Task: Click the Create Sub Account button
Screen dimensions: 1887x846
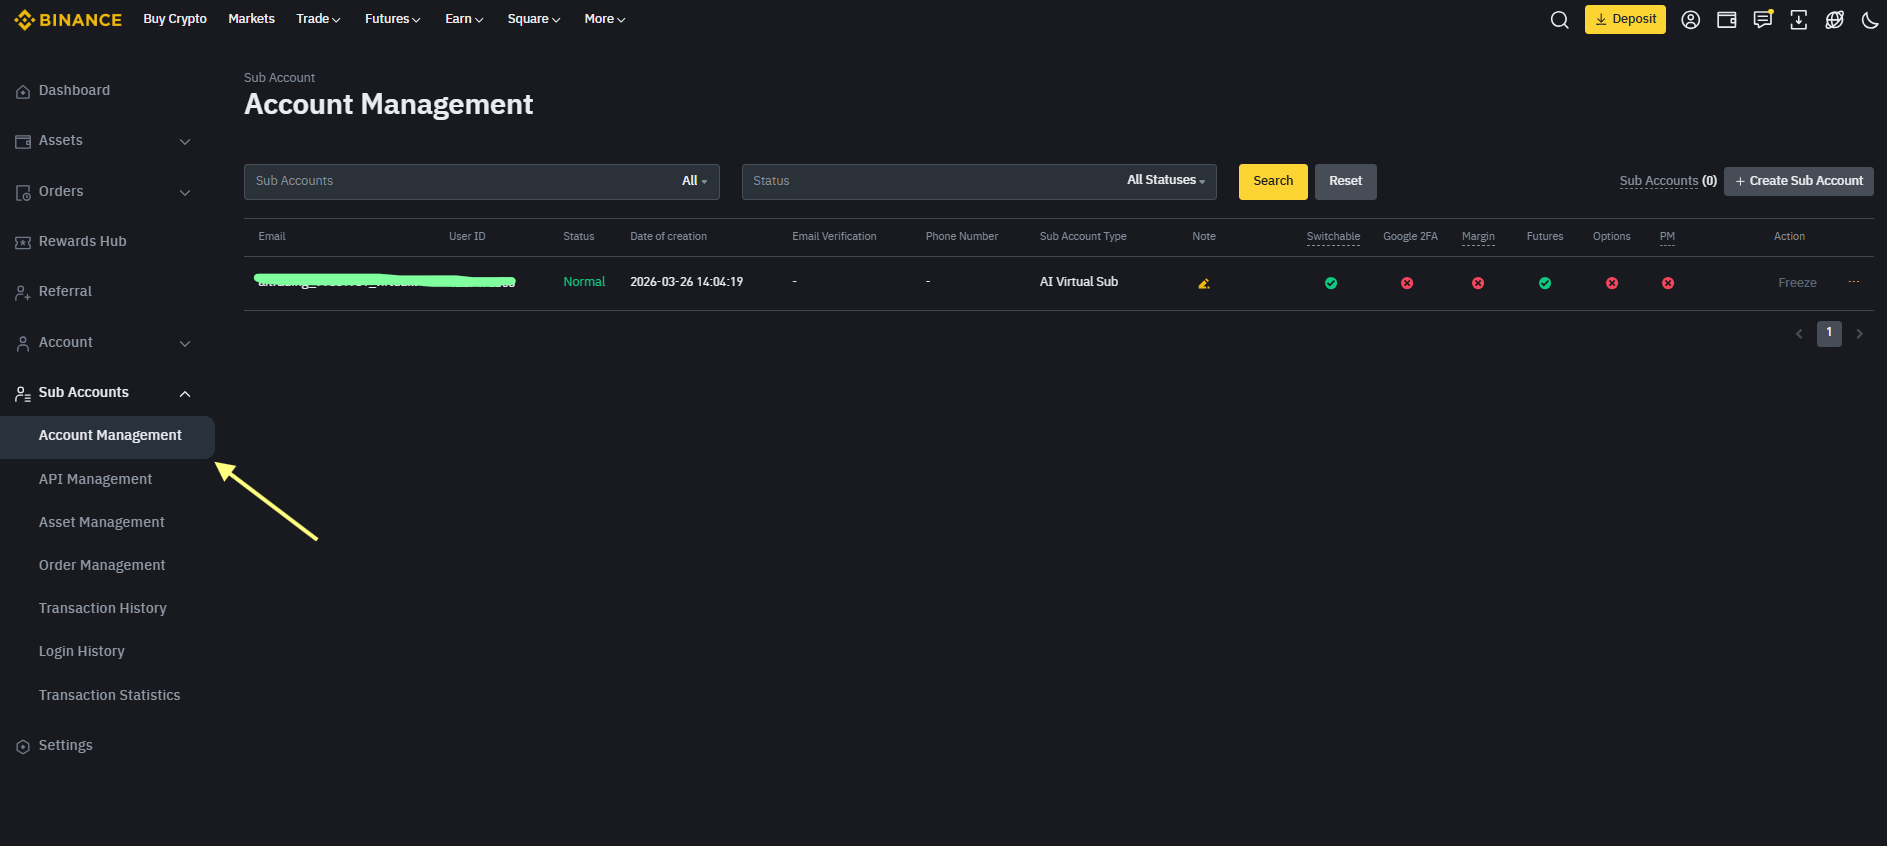Action: point(1798,181)
